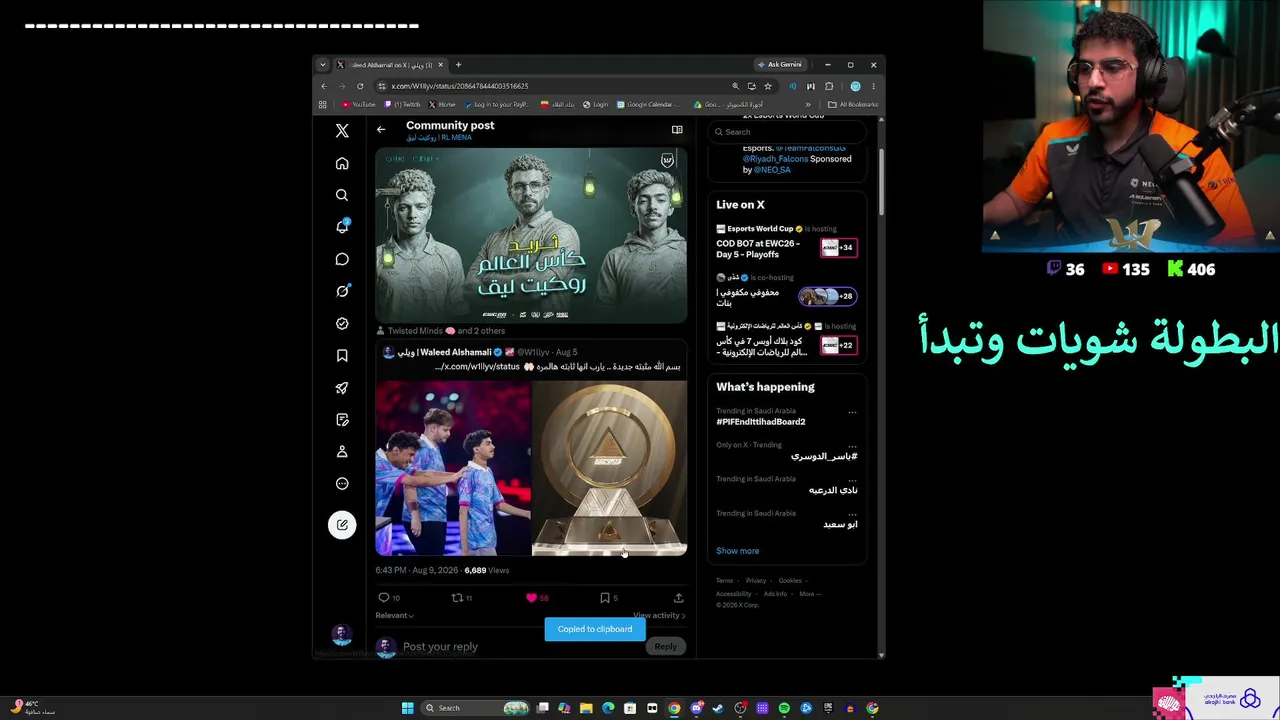
Task: Share the post via the upload icon
Action: click(678, 598)
